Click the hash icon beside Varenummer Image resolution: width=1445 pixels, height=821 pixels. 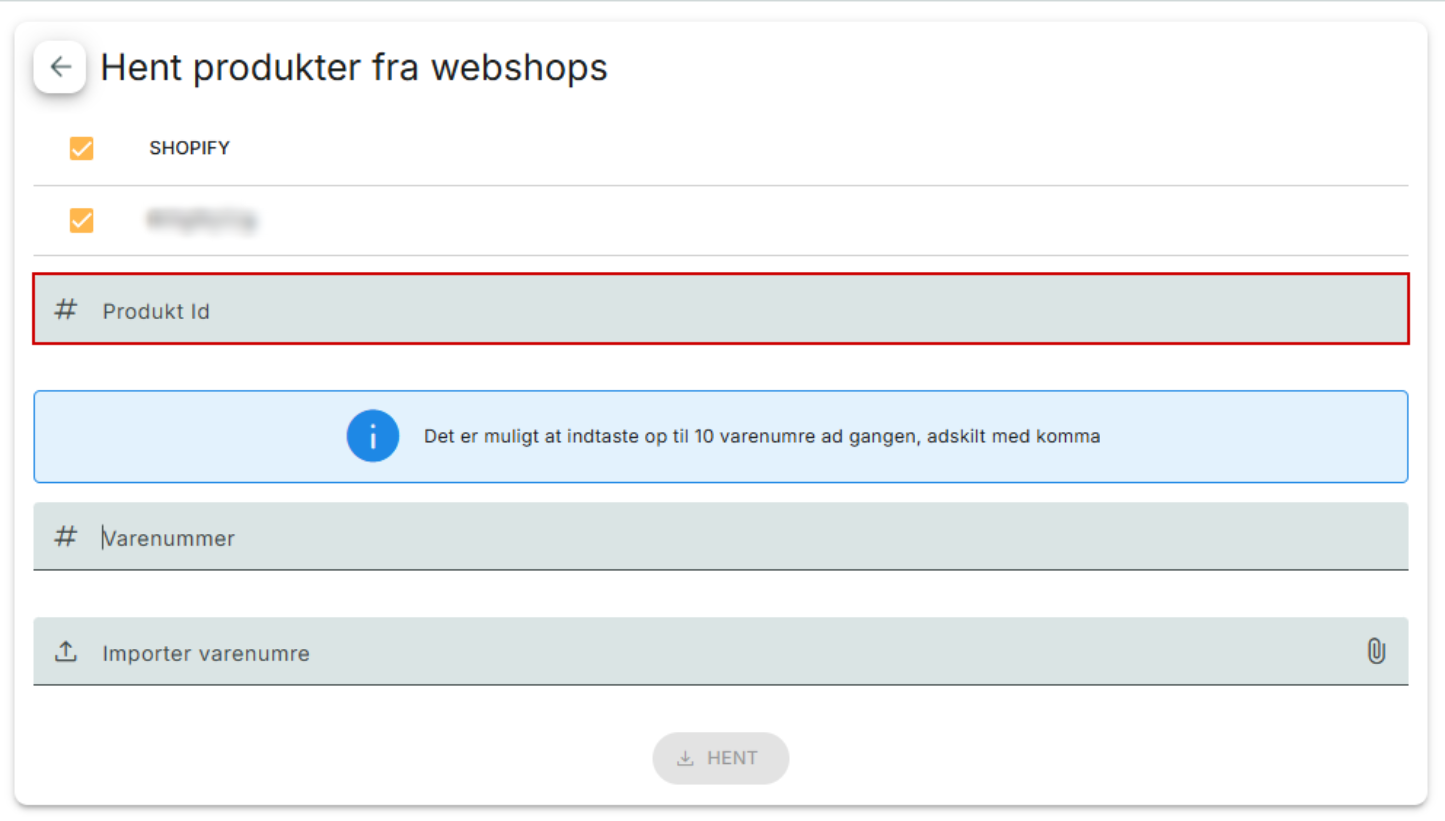65,537
